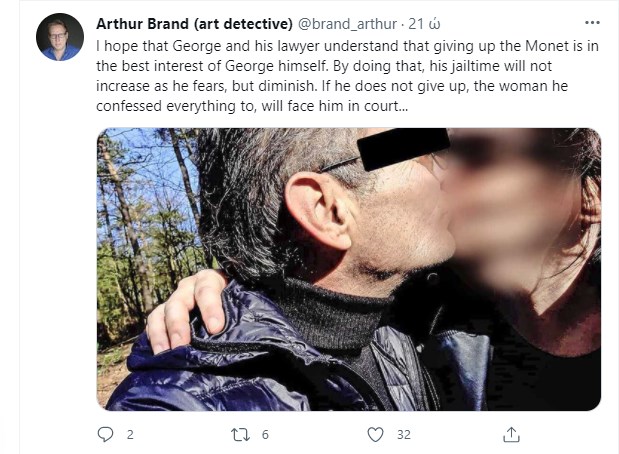Like the tweet with the heart icon
The width and height of the screenshot is (619, 454).
[x=375, y=434]
